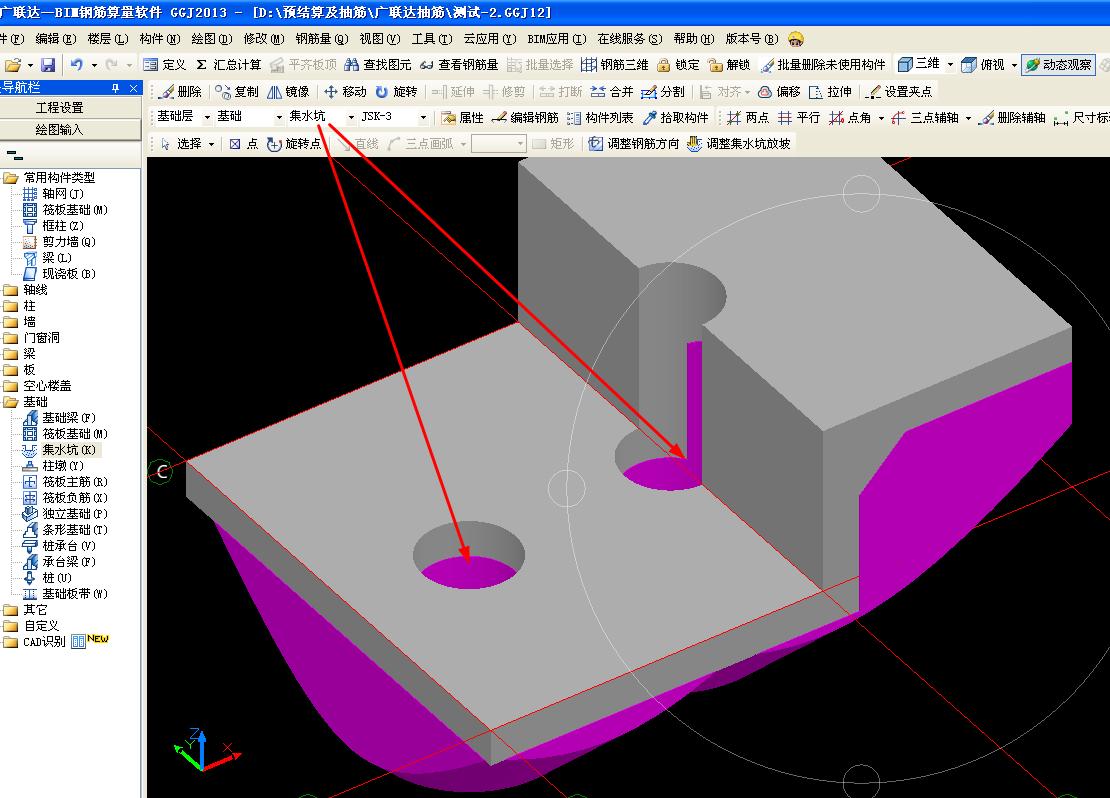The width and height of the screenshot is (1110, 798).
Task: Click the 解锁 unlock icon
Action: coord(729,65)
